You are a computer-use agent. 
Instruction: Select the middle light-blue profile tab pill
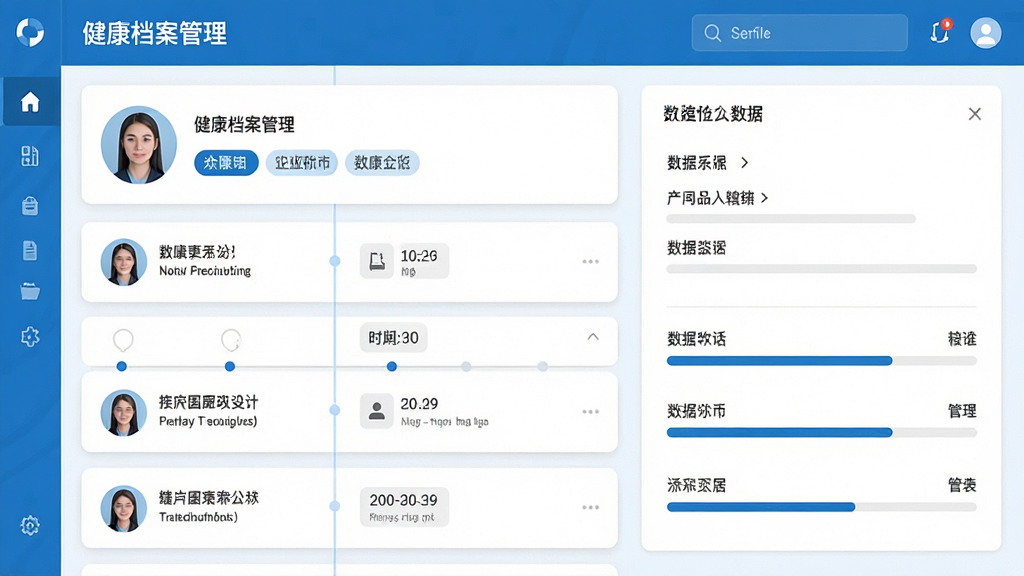click(302, 163)
